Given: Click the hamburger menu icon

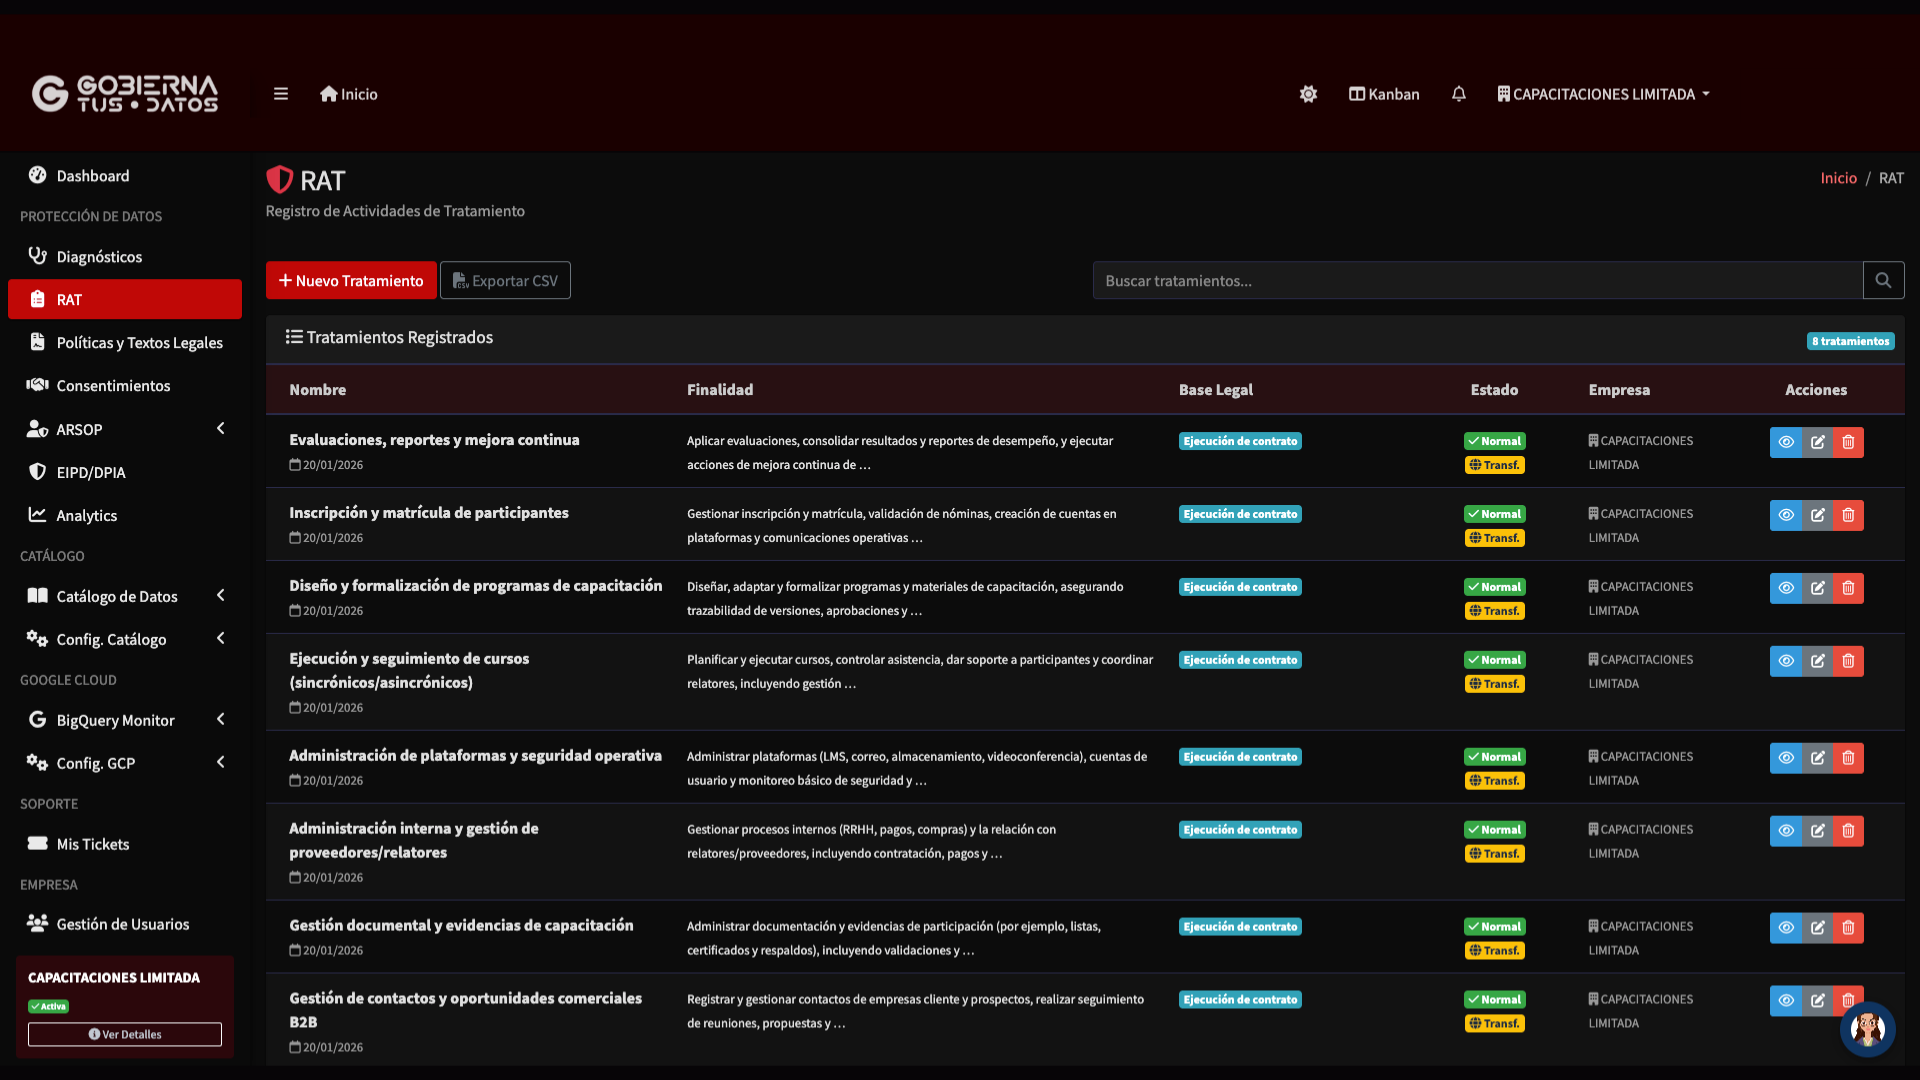Looking at the screenshot, I should pyautogui.click(x=281, y=94).
